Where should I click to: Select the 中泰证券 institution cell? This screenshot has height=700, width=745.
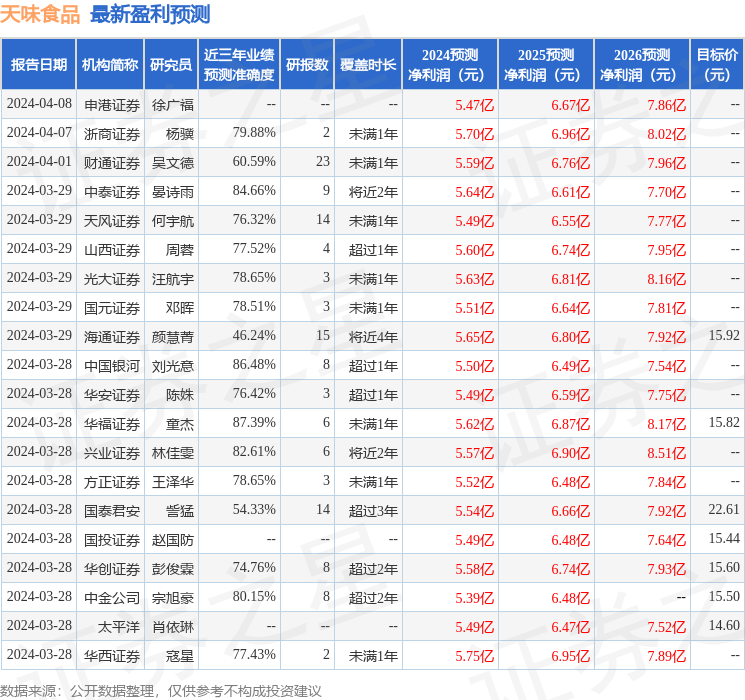pyautogui.click(x=112, y=192)
